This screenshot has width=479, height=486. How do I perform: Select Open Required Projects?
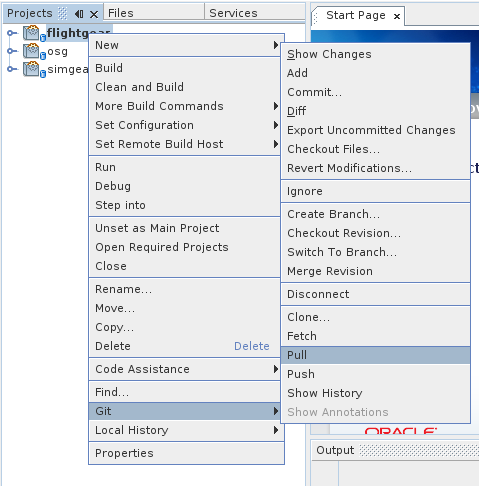pyautogui.click(x=184, y=247)
